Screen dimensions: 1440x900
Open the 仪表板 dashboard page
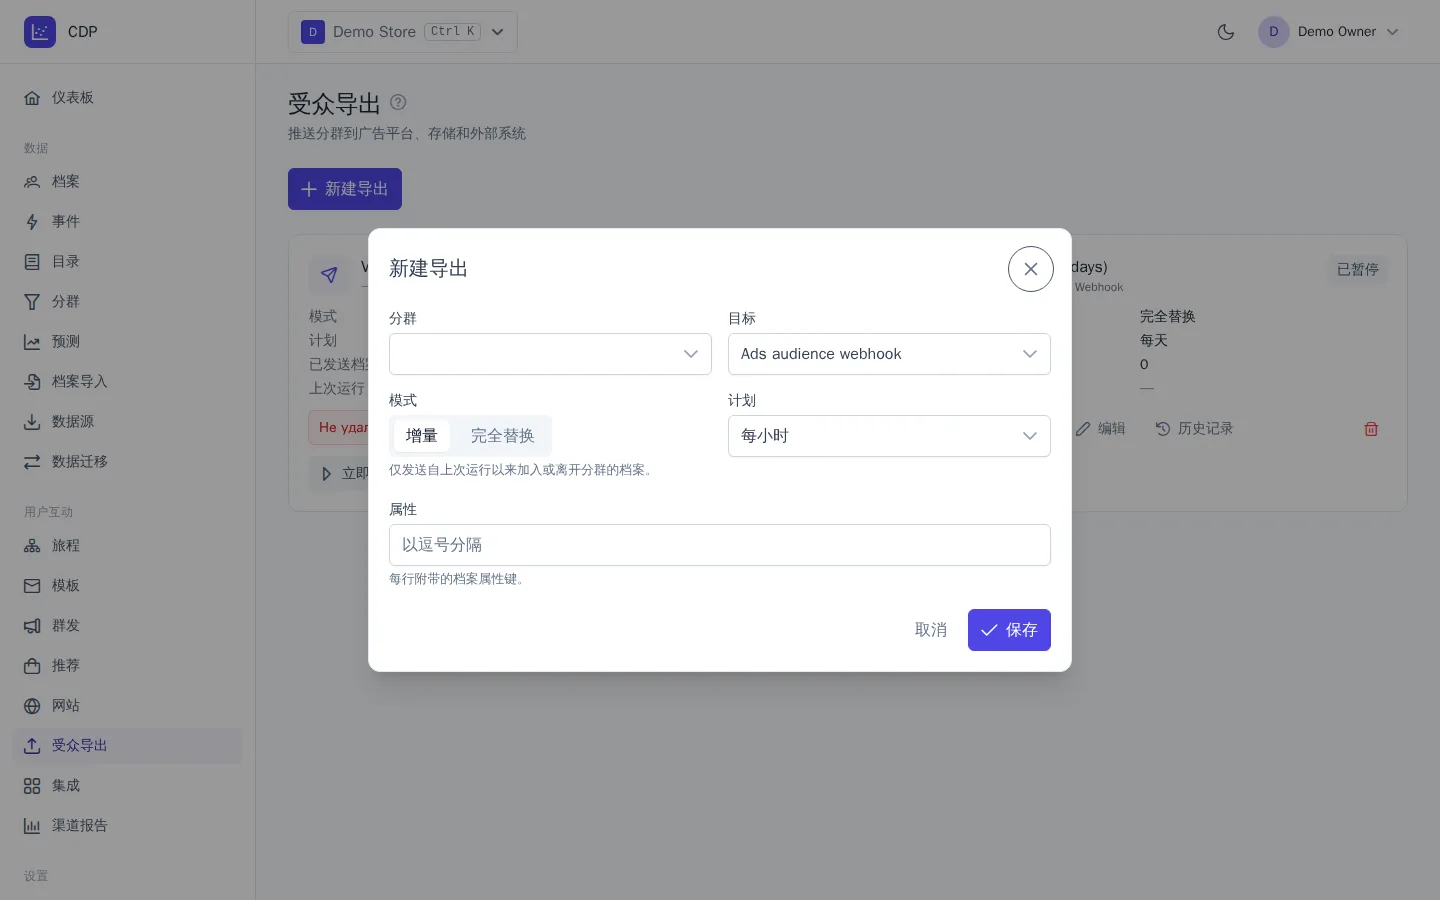[127, 98]
